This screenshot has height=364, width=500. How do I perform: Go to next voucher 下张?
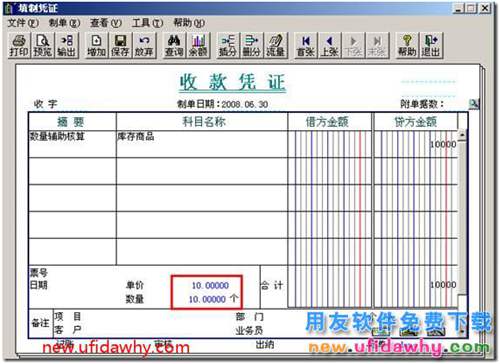353,45
